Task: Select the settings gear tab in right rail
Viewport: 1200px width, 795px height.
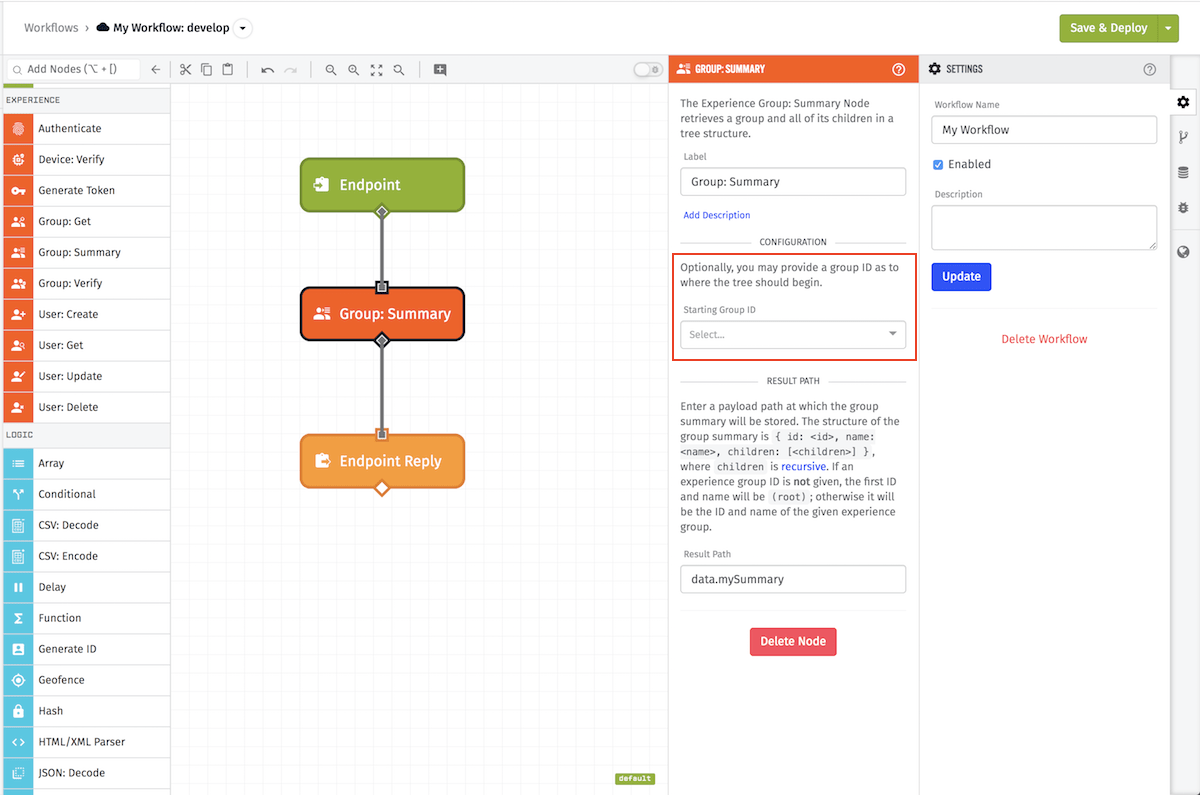Action: [1184, 102]
